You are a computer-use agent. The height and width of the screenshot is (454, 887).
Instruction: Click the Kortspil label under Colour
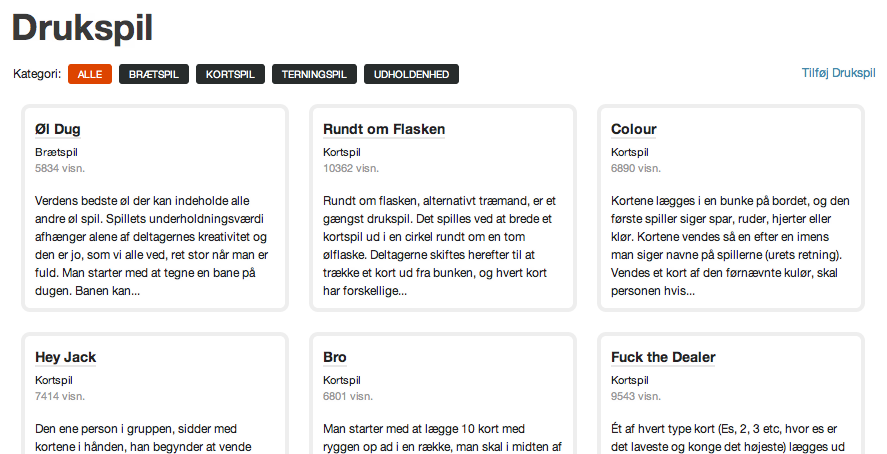630,152
